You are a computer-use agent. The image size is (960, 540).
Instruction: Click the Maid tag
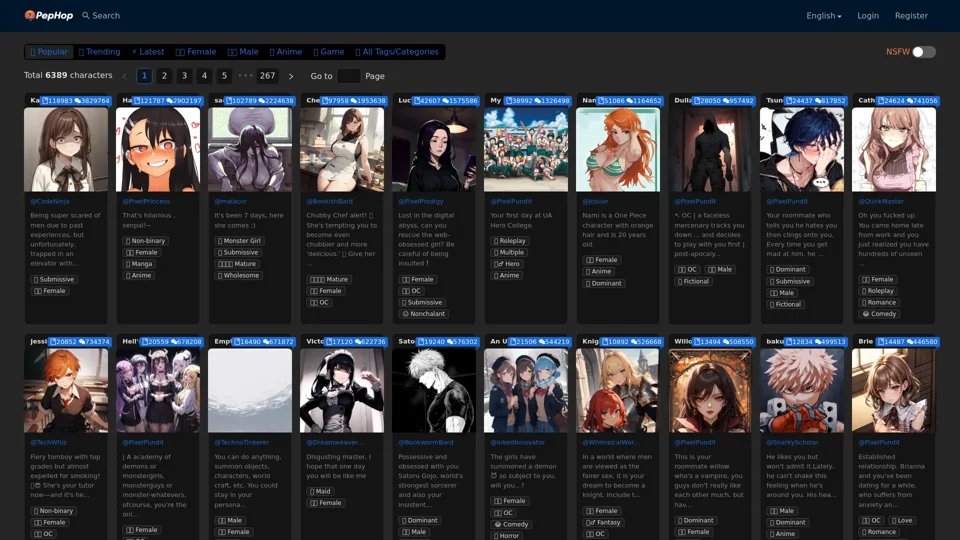pos(320,492)
